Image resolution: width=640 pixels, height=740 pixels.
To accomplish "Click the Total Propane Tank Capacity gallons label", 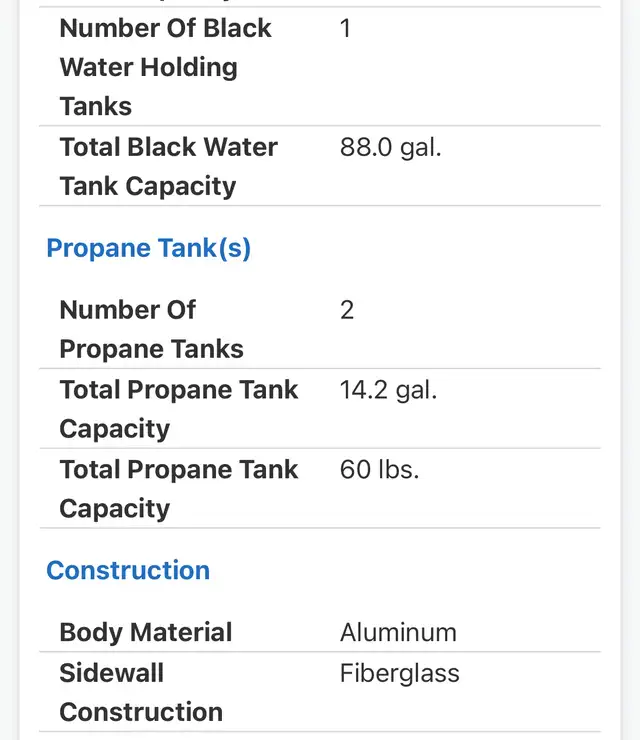I will tap(179, 409).
